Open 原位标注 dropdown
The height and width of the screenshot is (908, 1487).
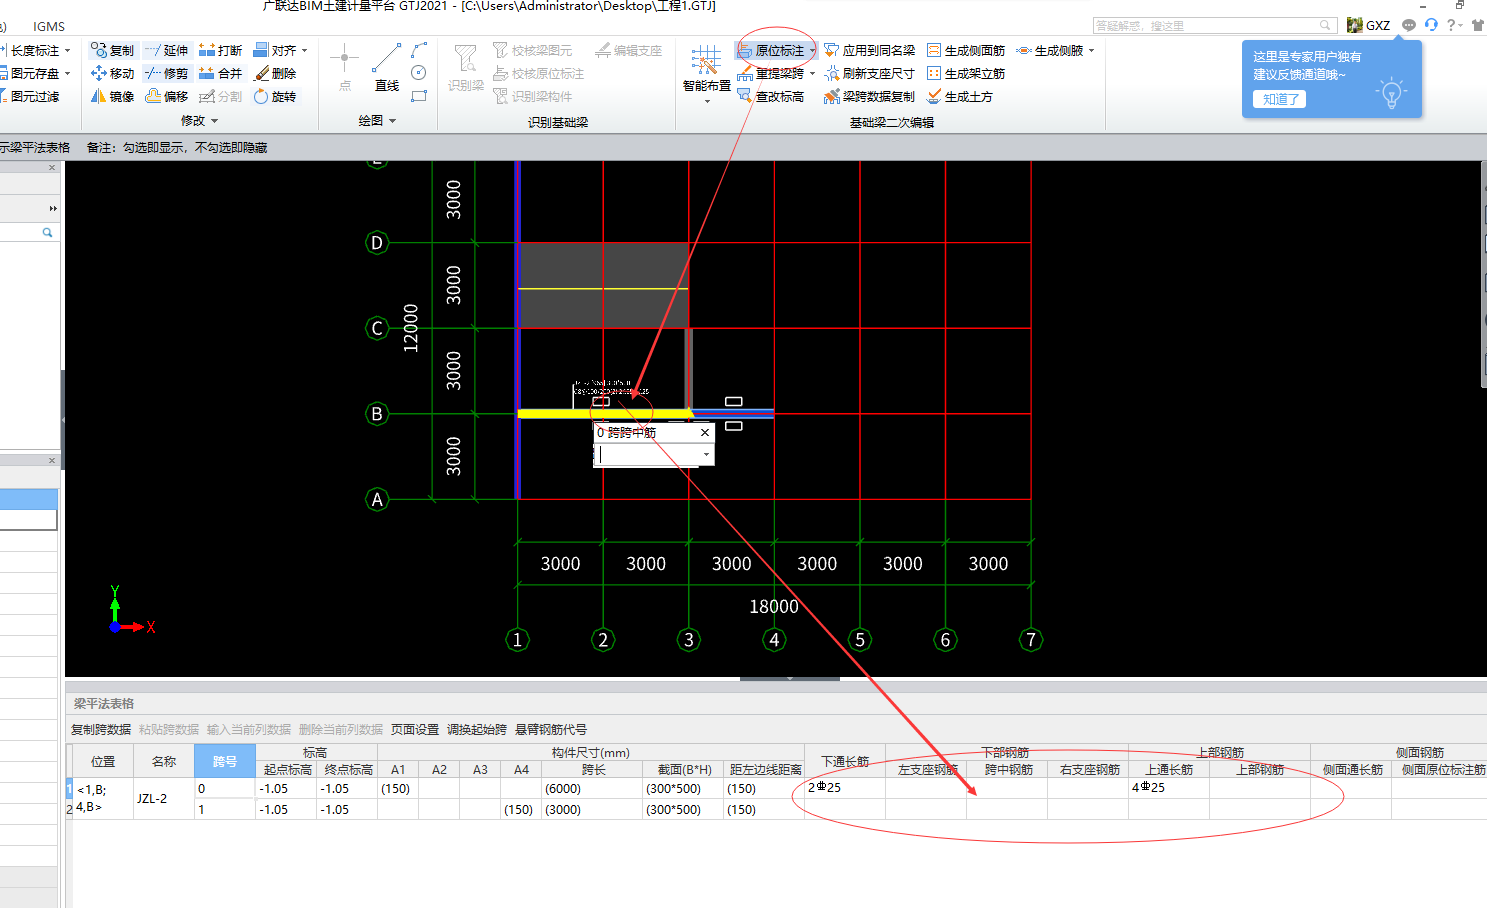click(813, 50)
